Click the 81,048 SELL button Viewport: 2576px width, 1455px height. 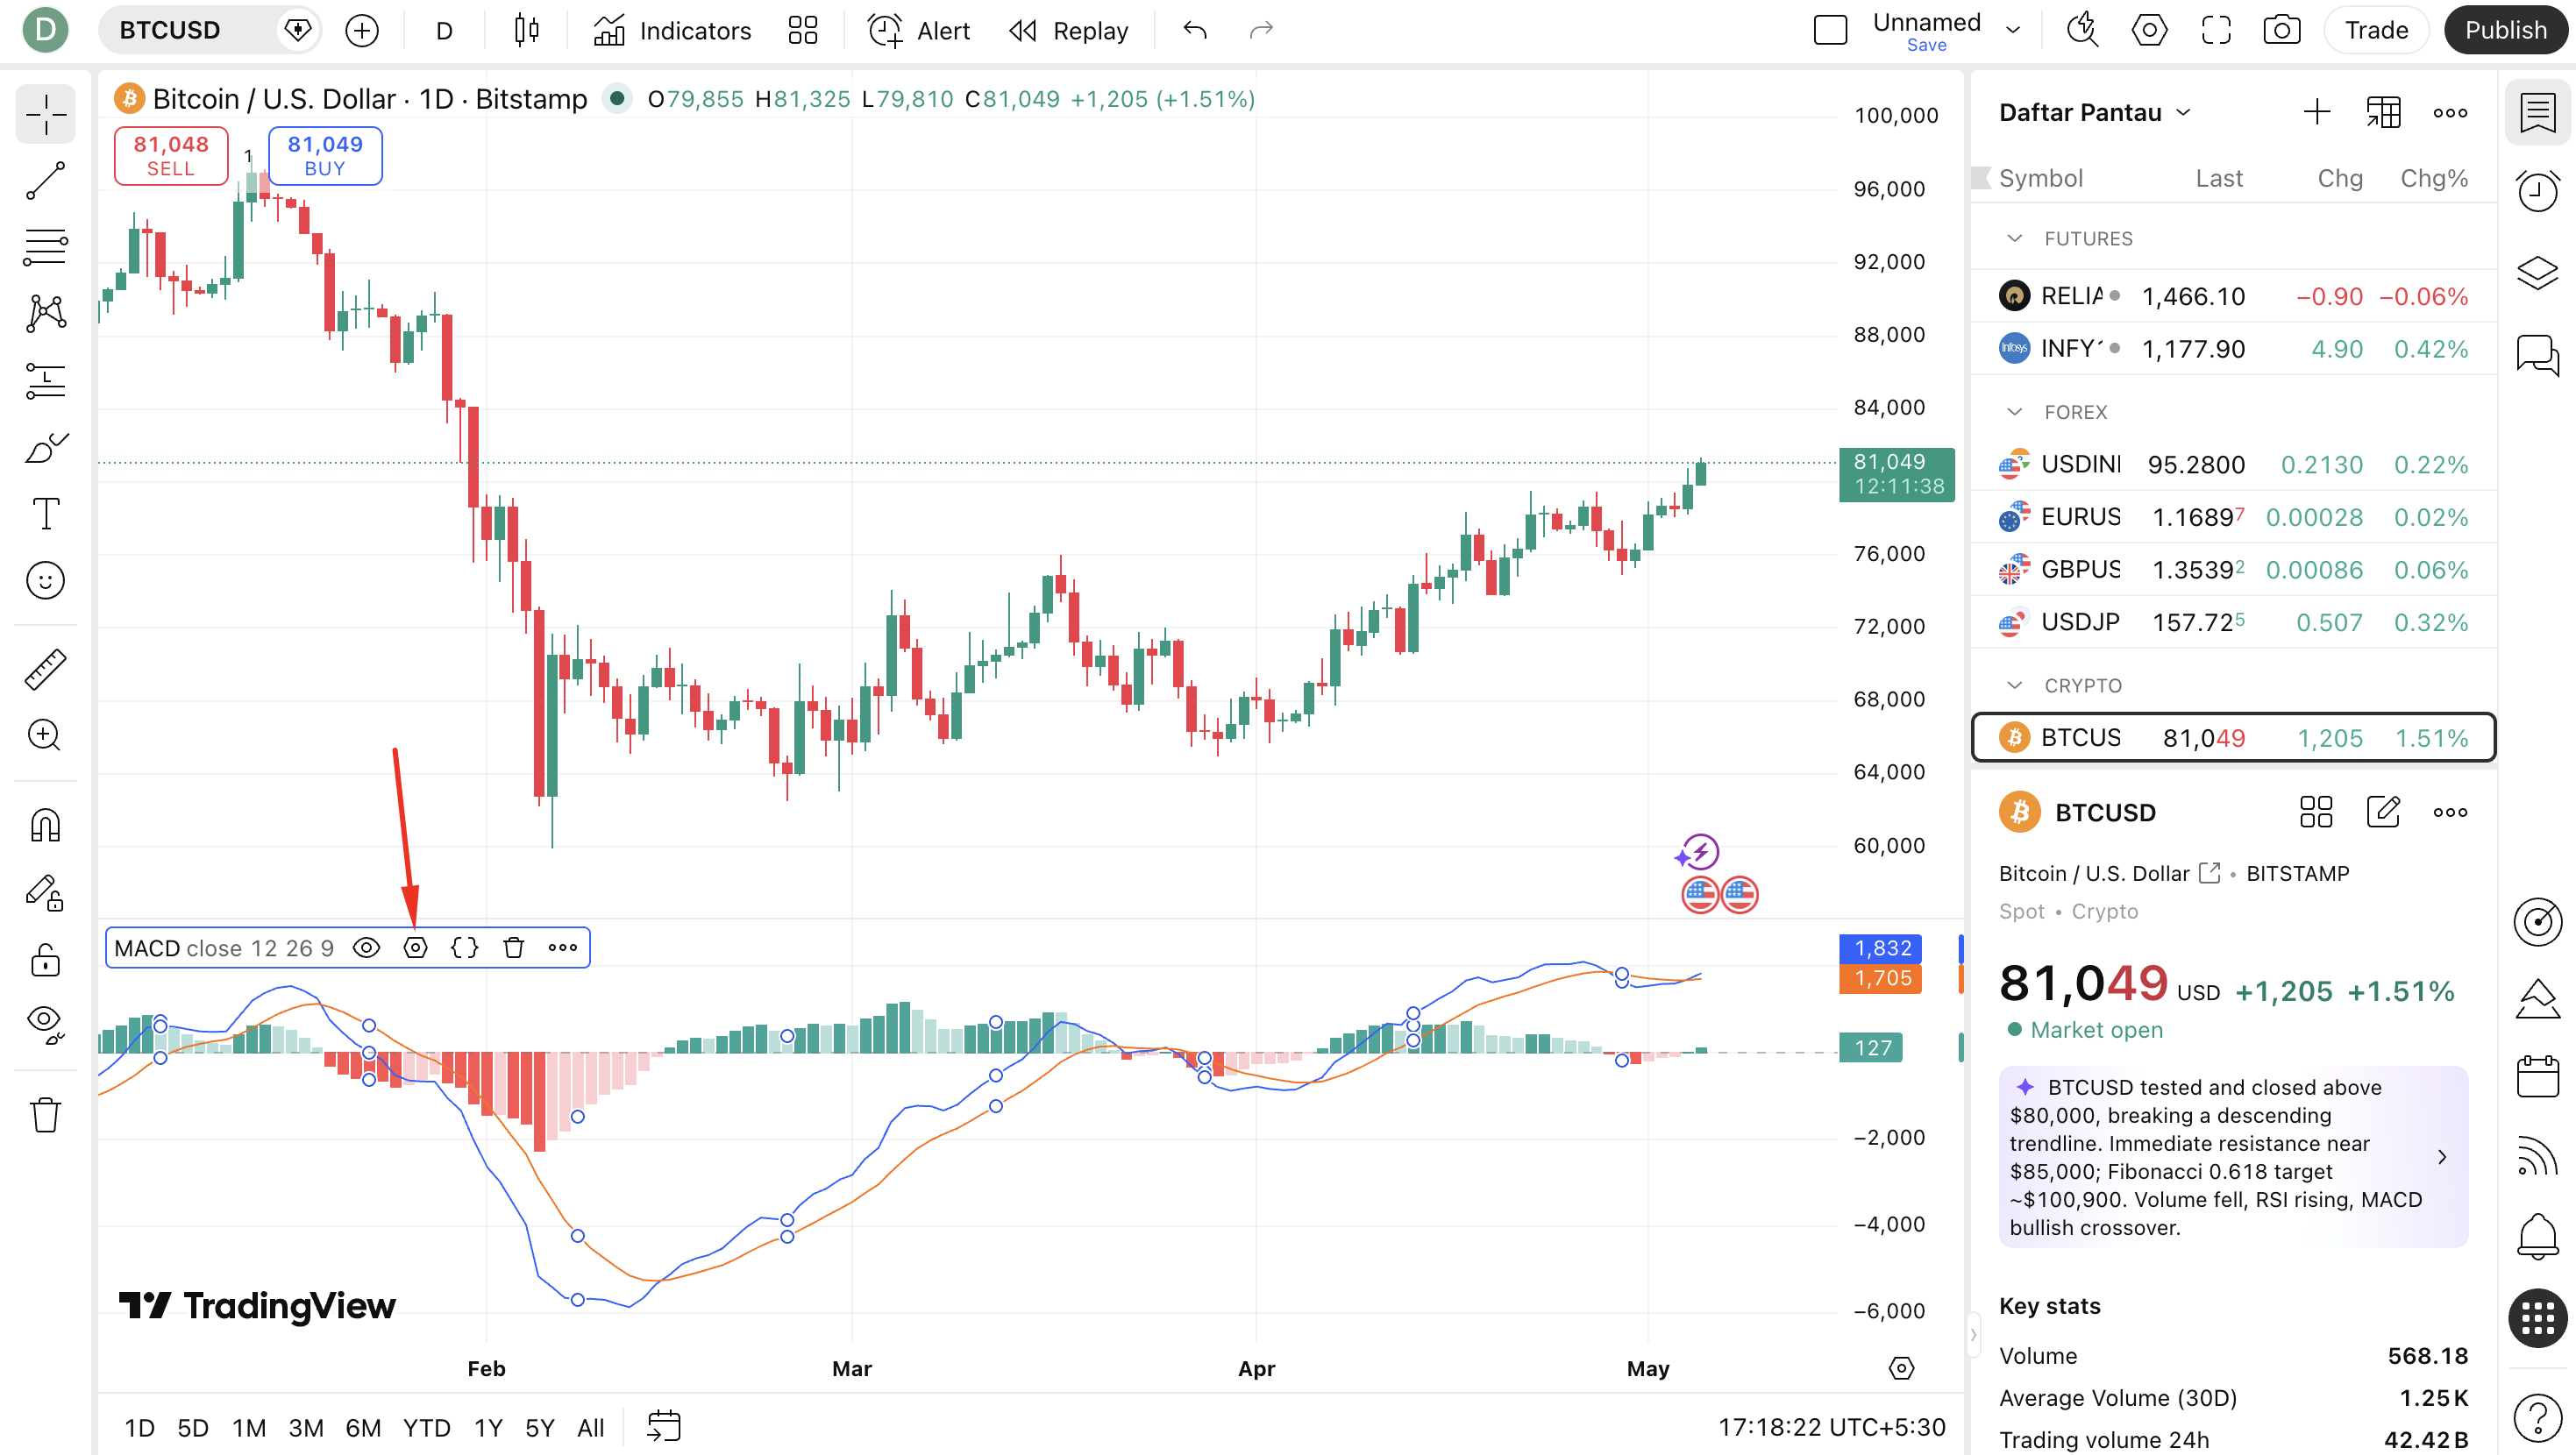tap(171, 155)
